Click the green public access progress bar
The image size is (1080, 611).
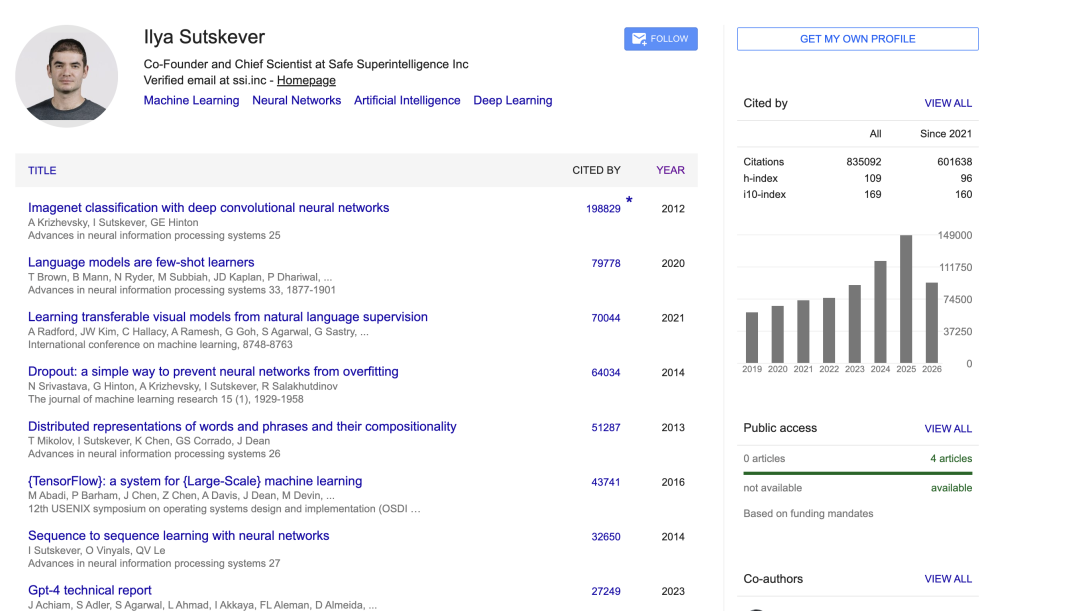click(858, 473)
